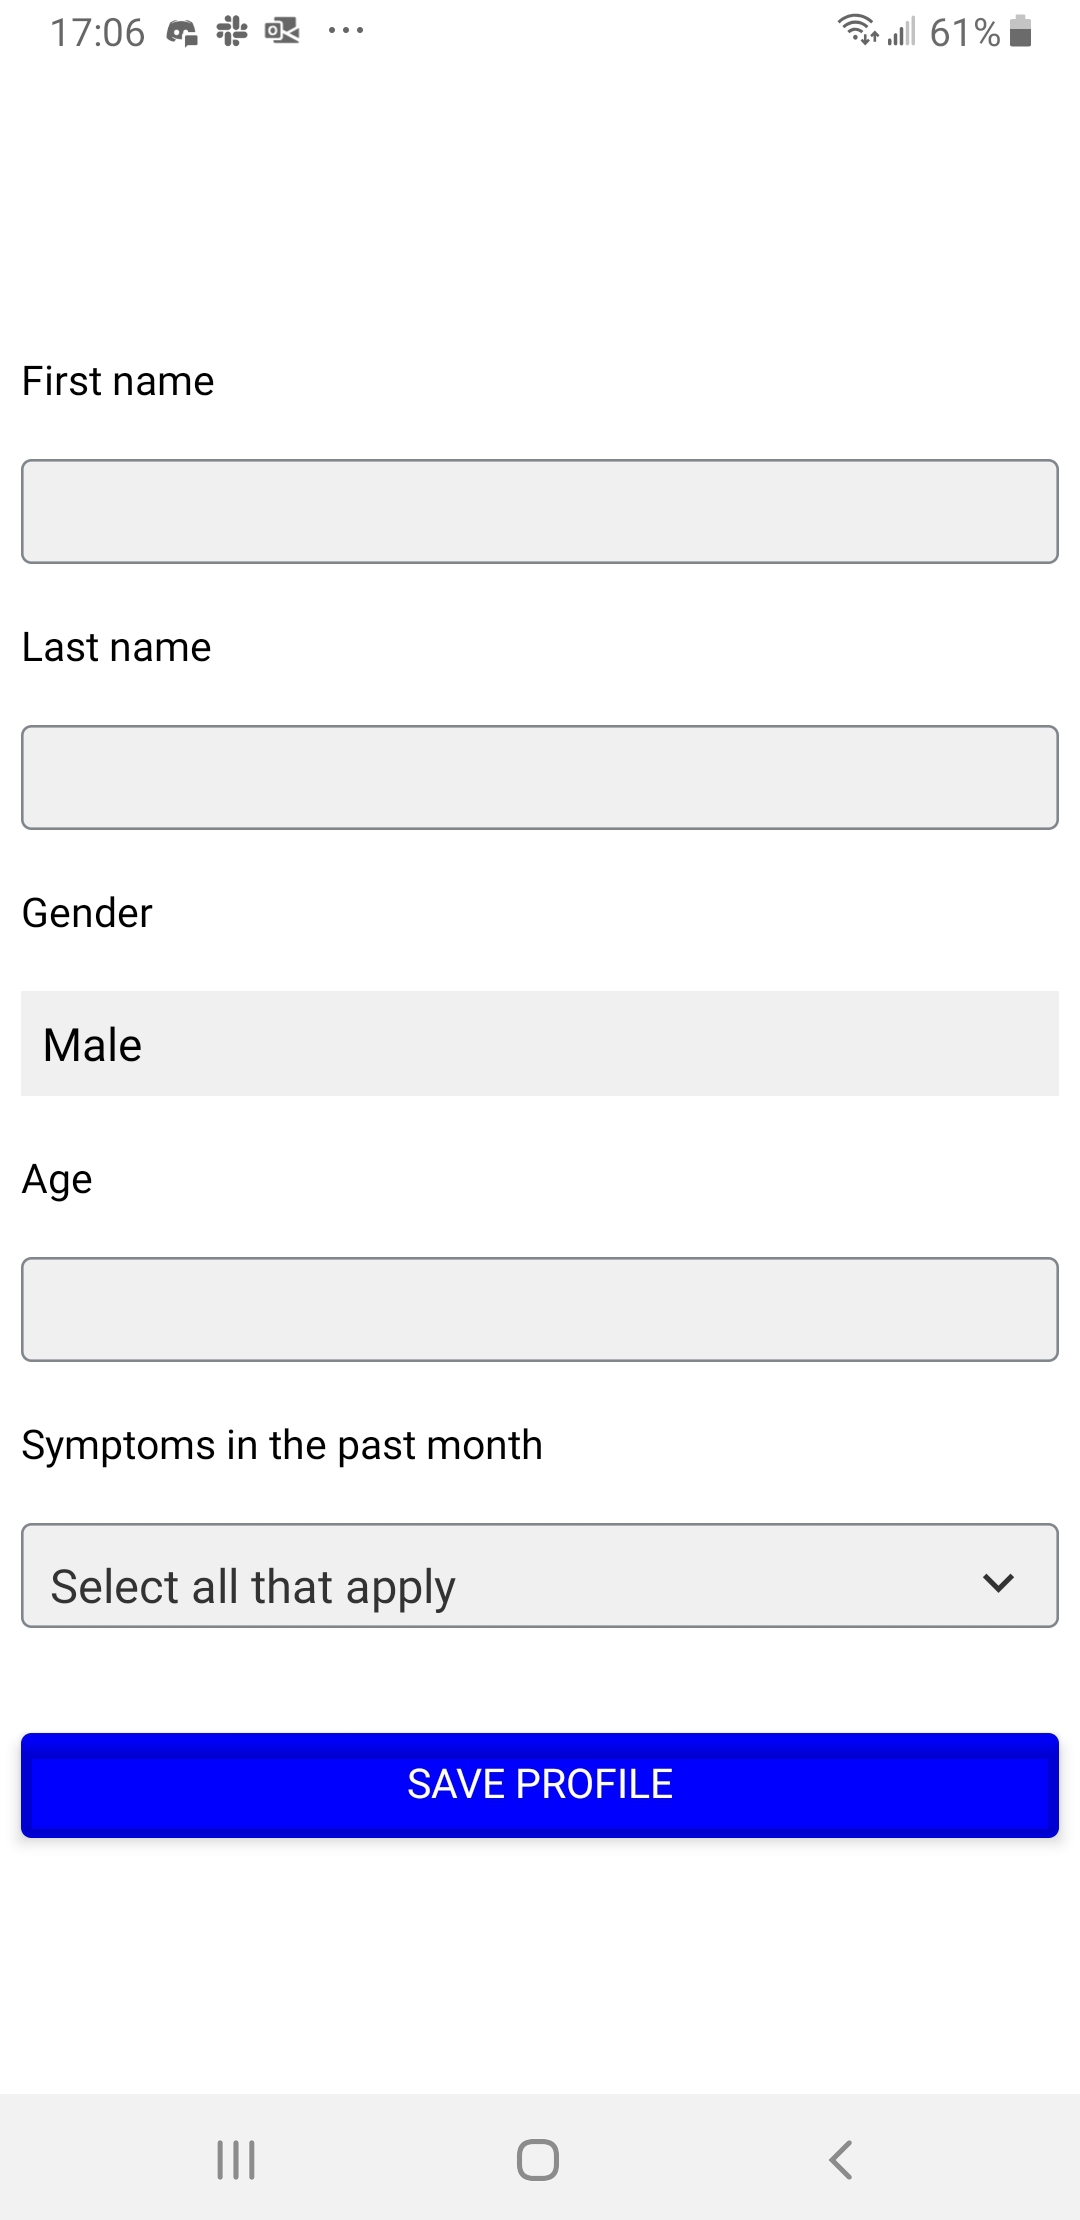Screen dimensions: 1080x2220
Task: Tap the 17:06 clock in status bar
Action: click(x=97, y=33)
